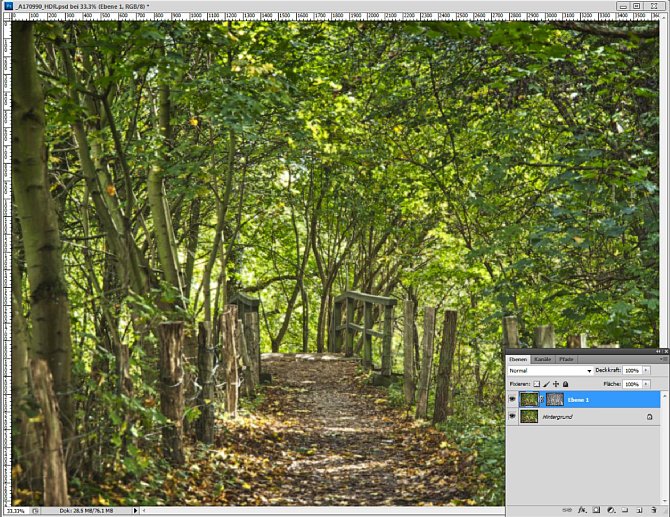Minimize the document window
The width and height of the screenshot is (670, 517).
623,6
